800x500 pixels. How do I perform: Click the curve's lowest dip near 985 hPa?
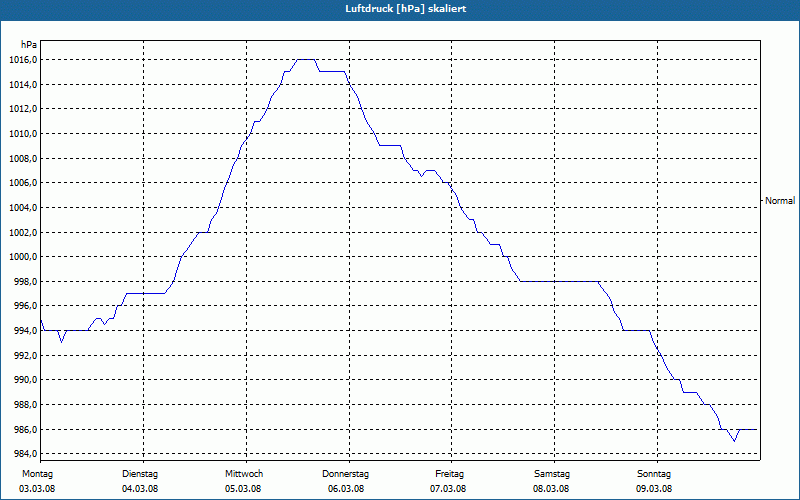[734, 440]
